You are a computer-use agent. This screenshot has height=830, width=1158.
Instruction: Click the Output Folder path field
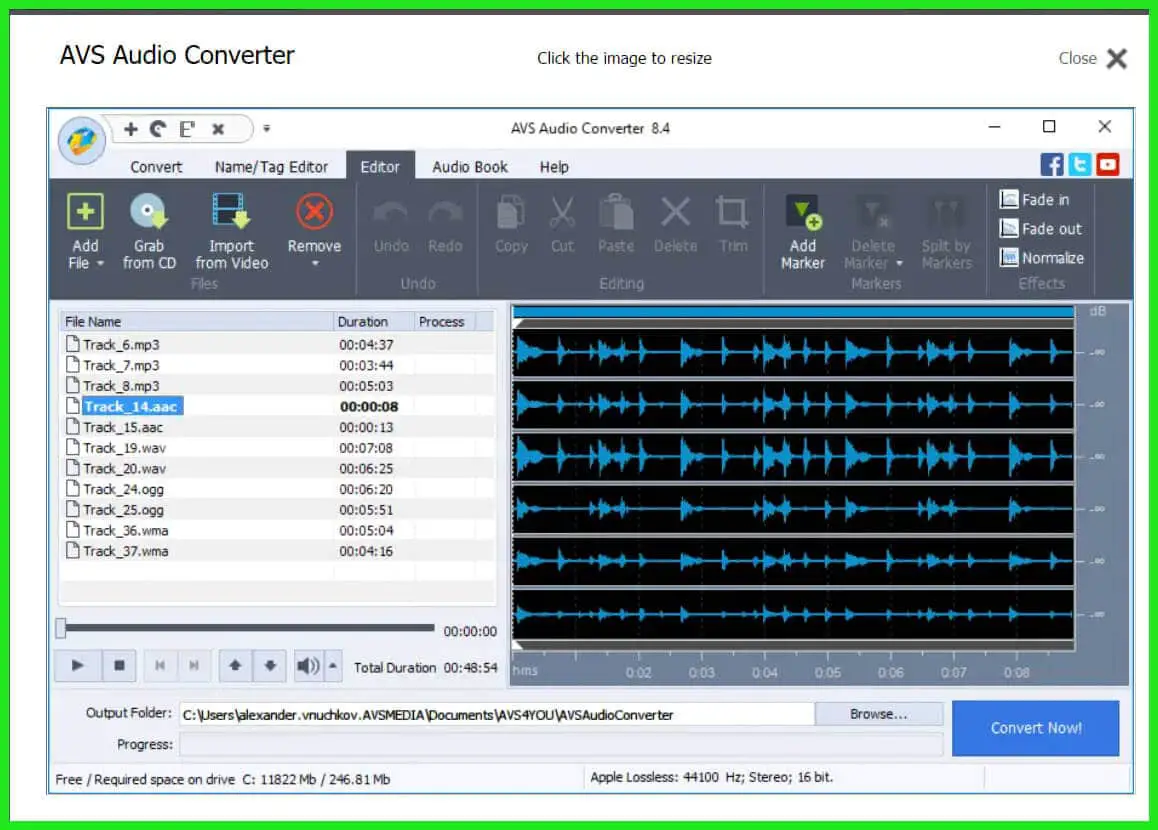[496, 715]
